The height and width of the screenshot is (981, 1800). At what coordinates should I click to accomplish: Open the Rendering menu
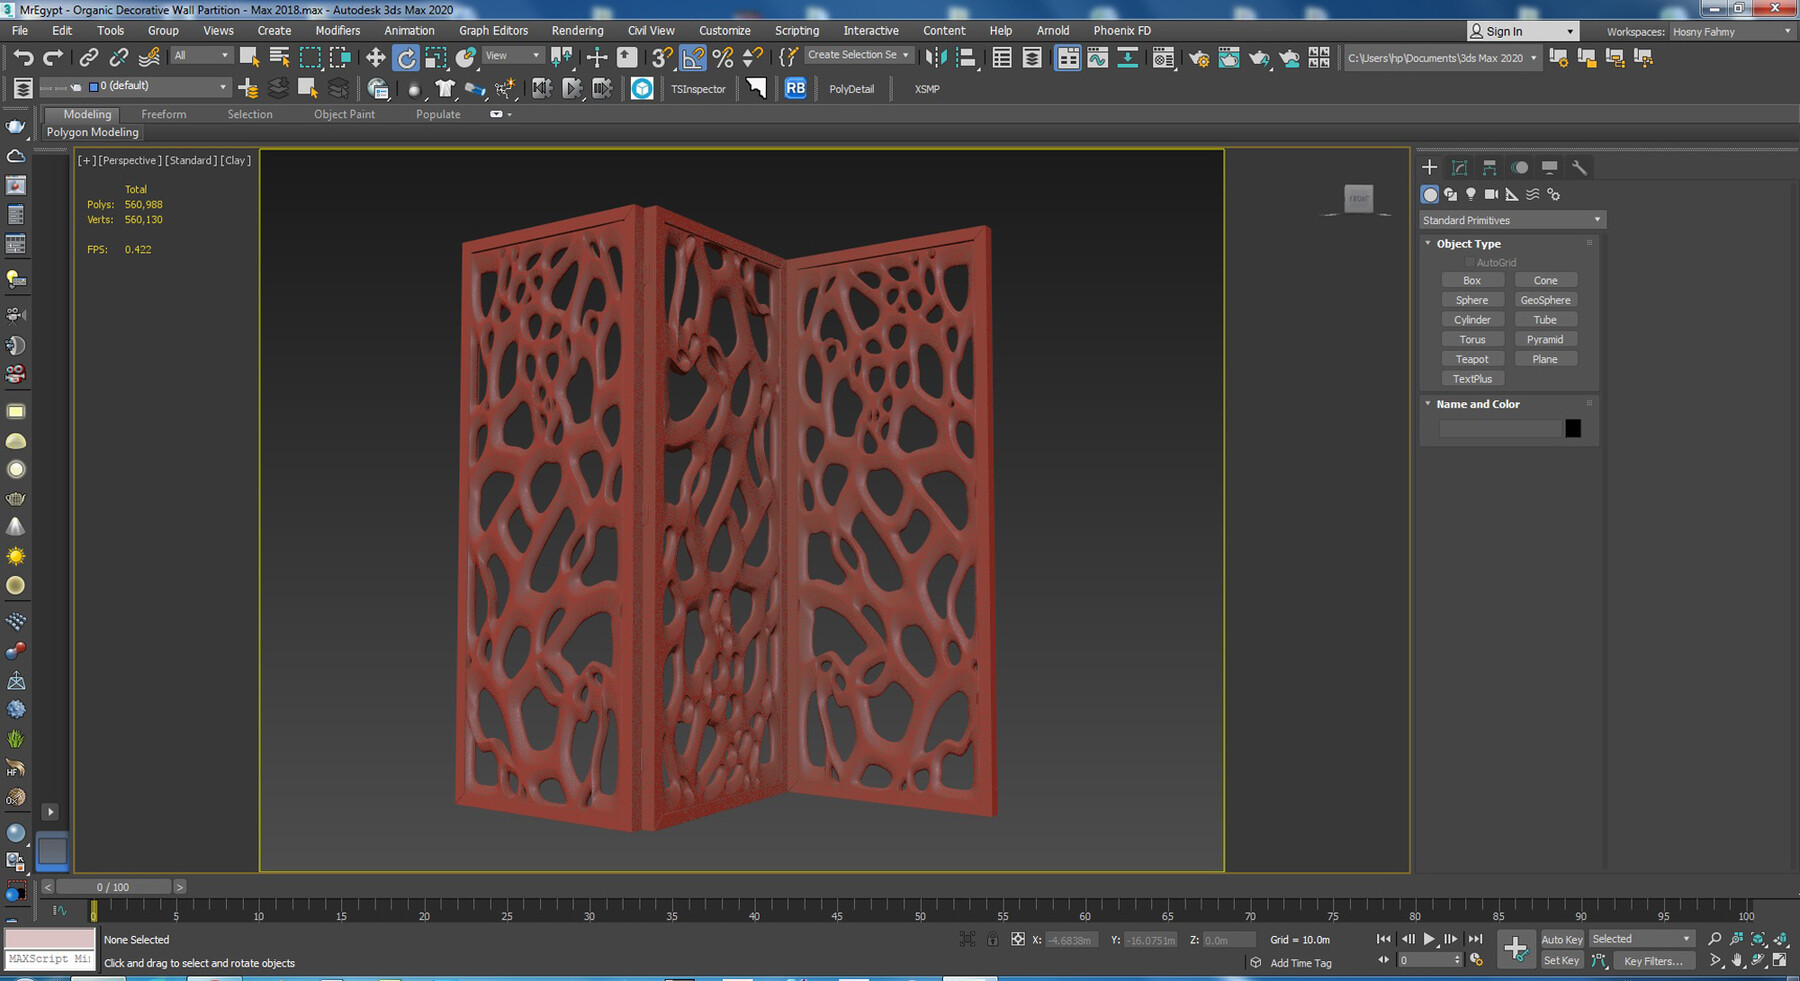point(577,30)
